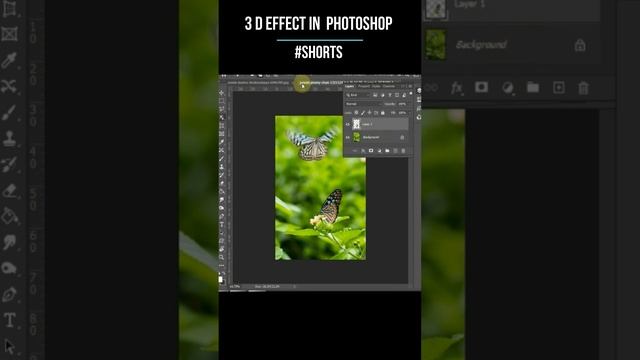This screenshot has height=360, width=640.
Task: Activate second document tab under yellow cursor highlight
Action: (321, 82)
